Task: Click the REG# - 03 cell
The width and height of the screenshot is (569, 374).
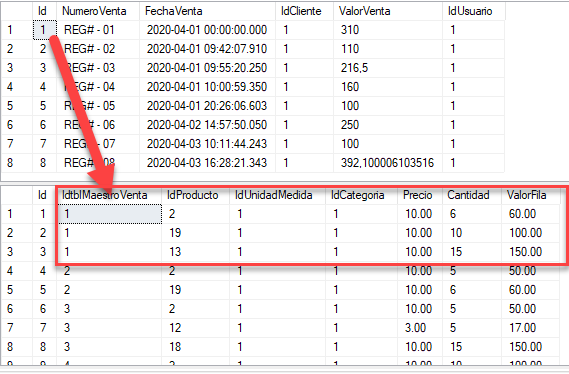Action: coord(98,68)
